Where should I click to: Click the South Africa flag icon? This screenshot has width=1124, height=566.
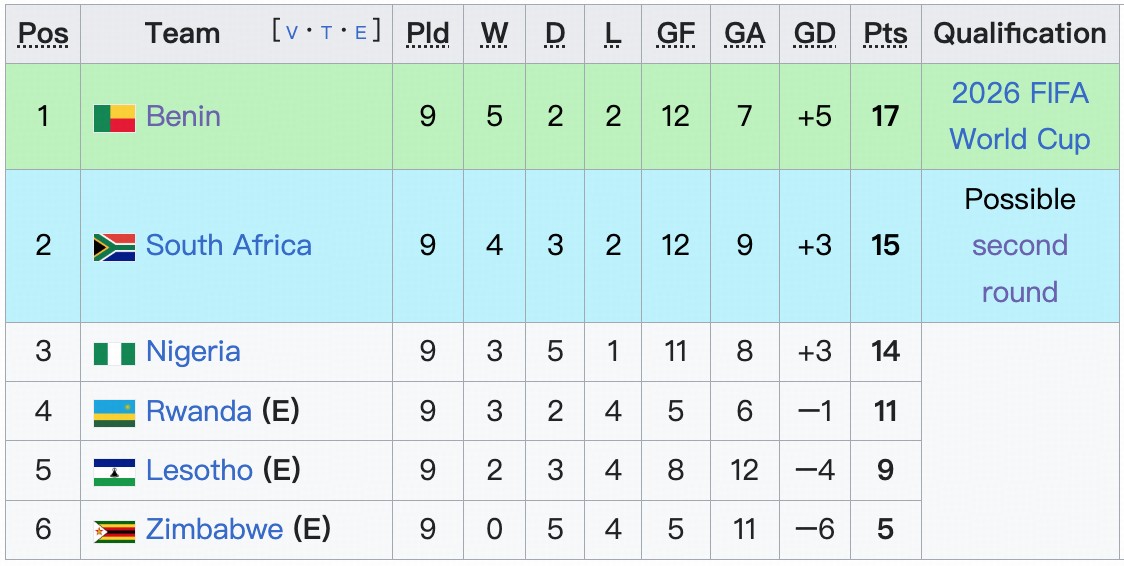pos(114,247)
